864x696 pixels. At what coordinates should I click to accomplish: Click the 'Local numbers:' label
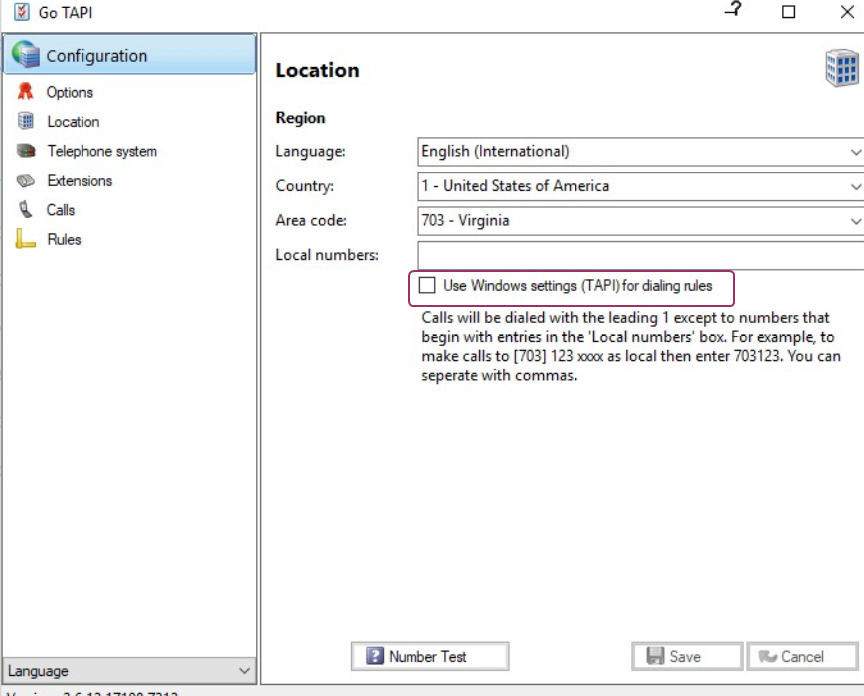point(327,255)
